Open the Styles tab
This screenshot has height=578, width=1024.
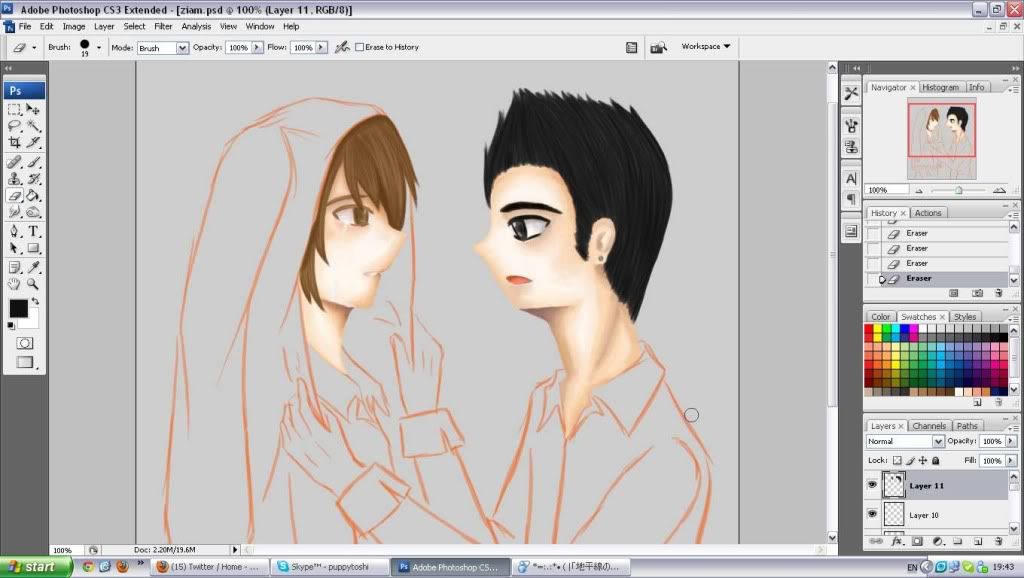[x=965, y=317]
